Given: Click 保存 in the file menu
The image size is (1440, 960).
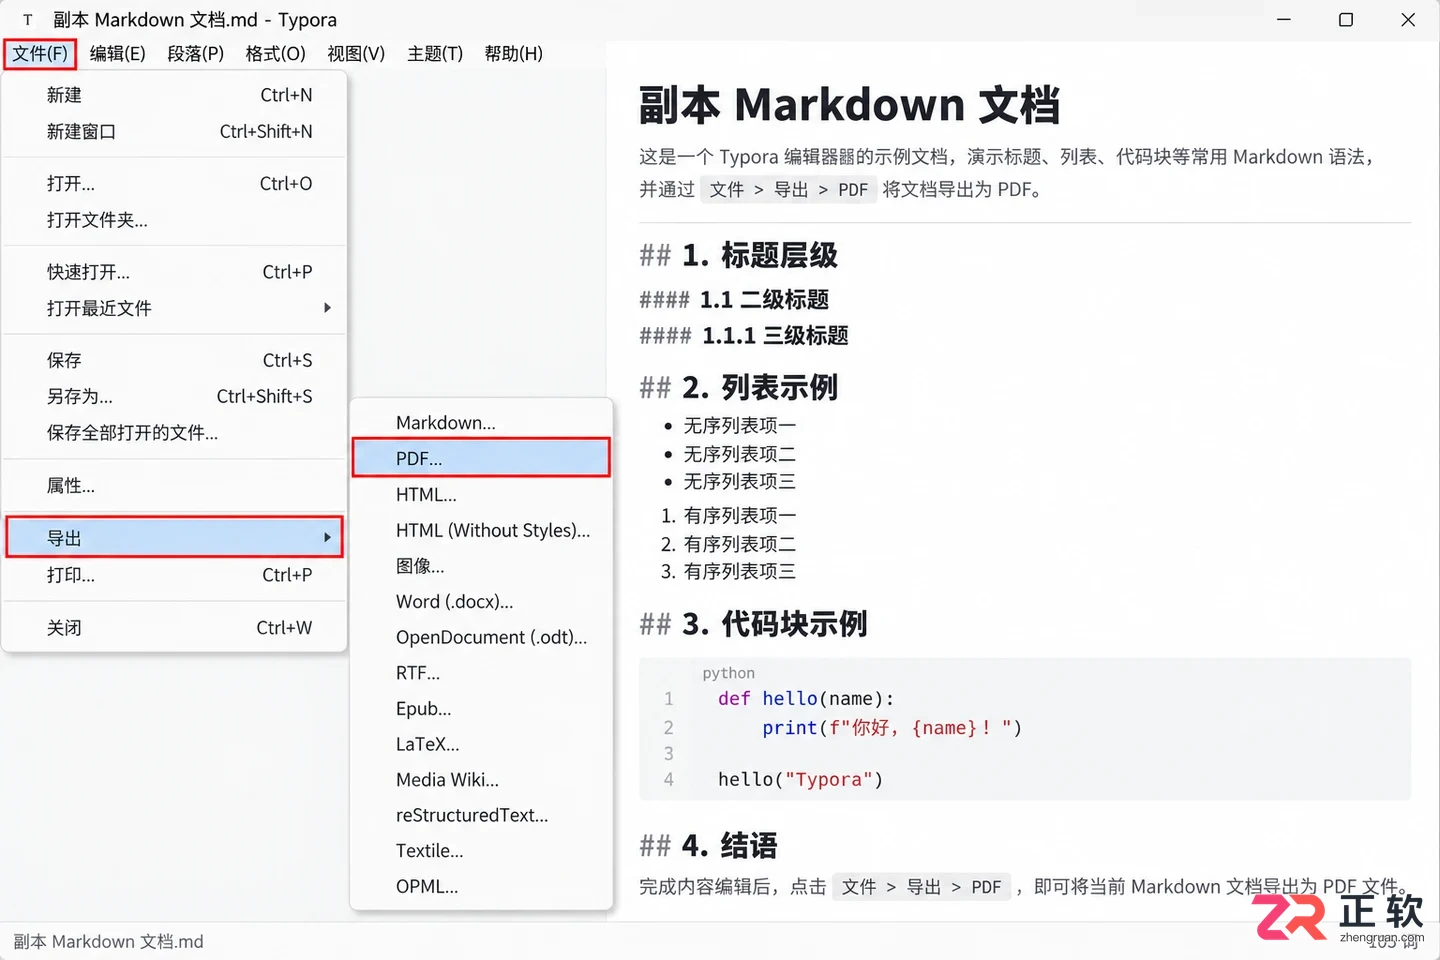Looking at the screenshot, I should tap(175, 360).
